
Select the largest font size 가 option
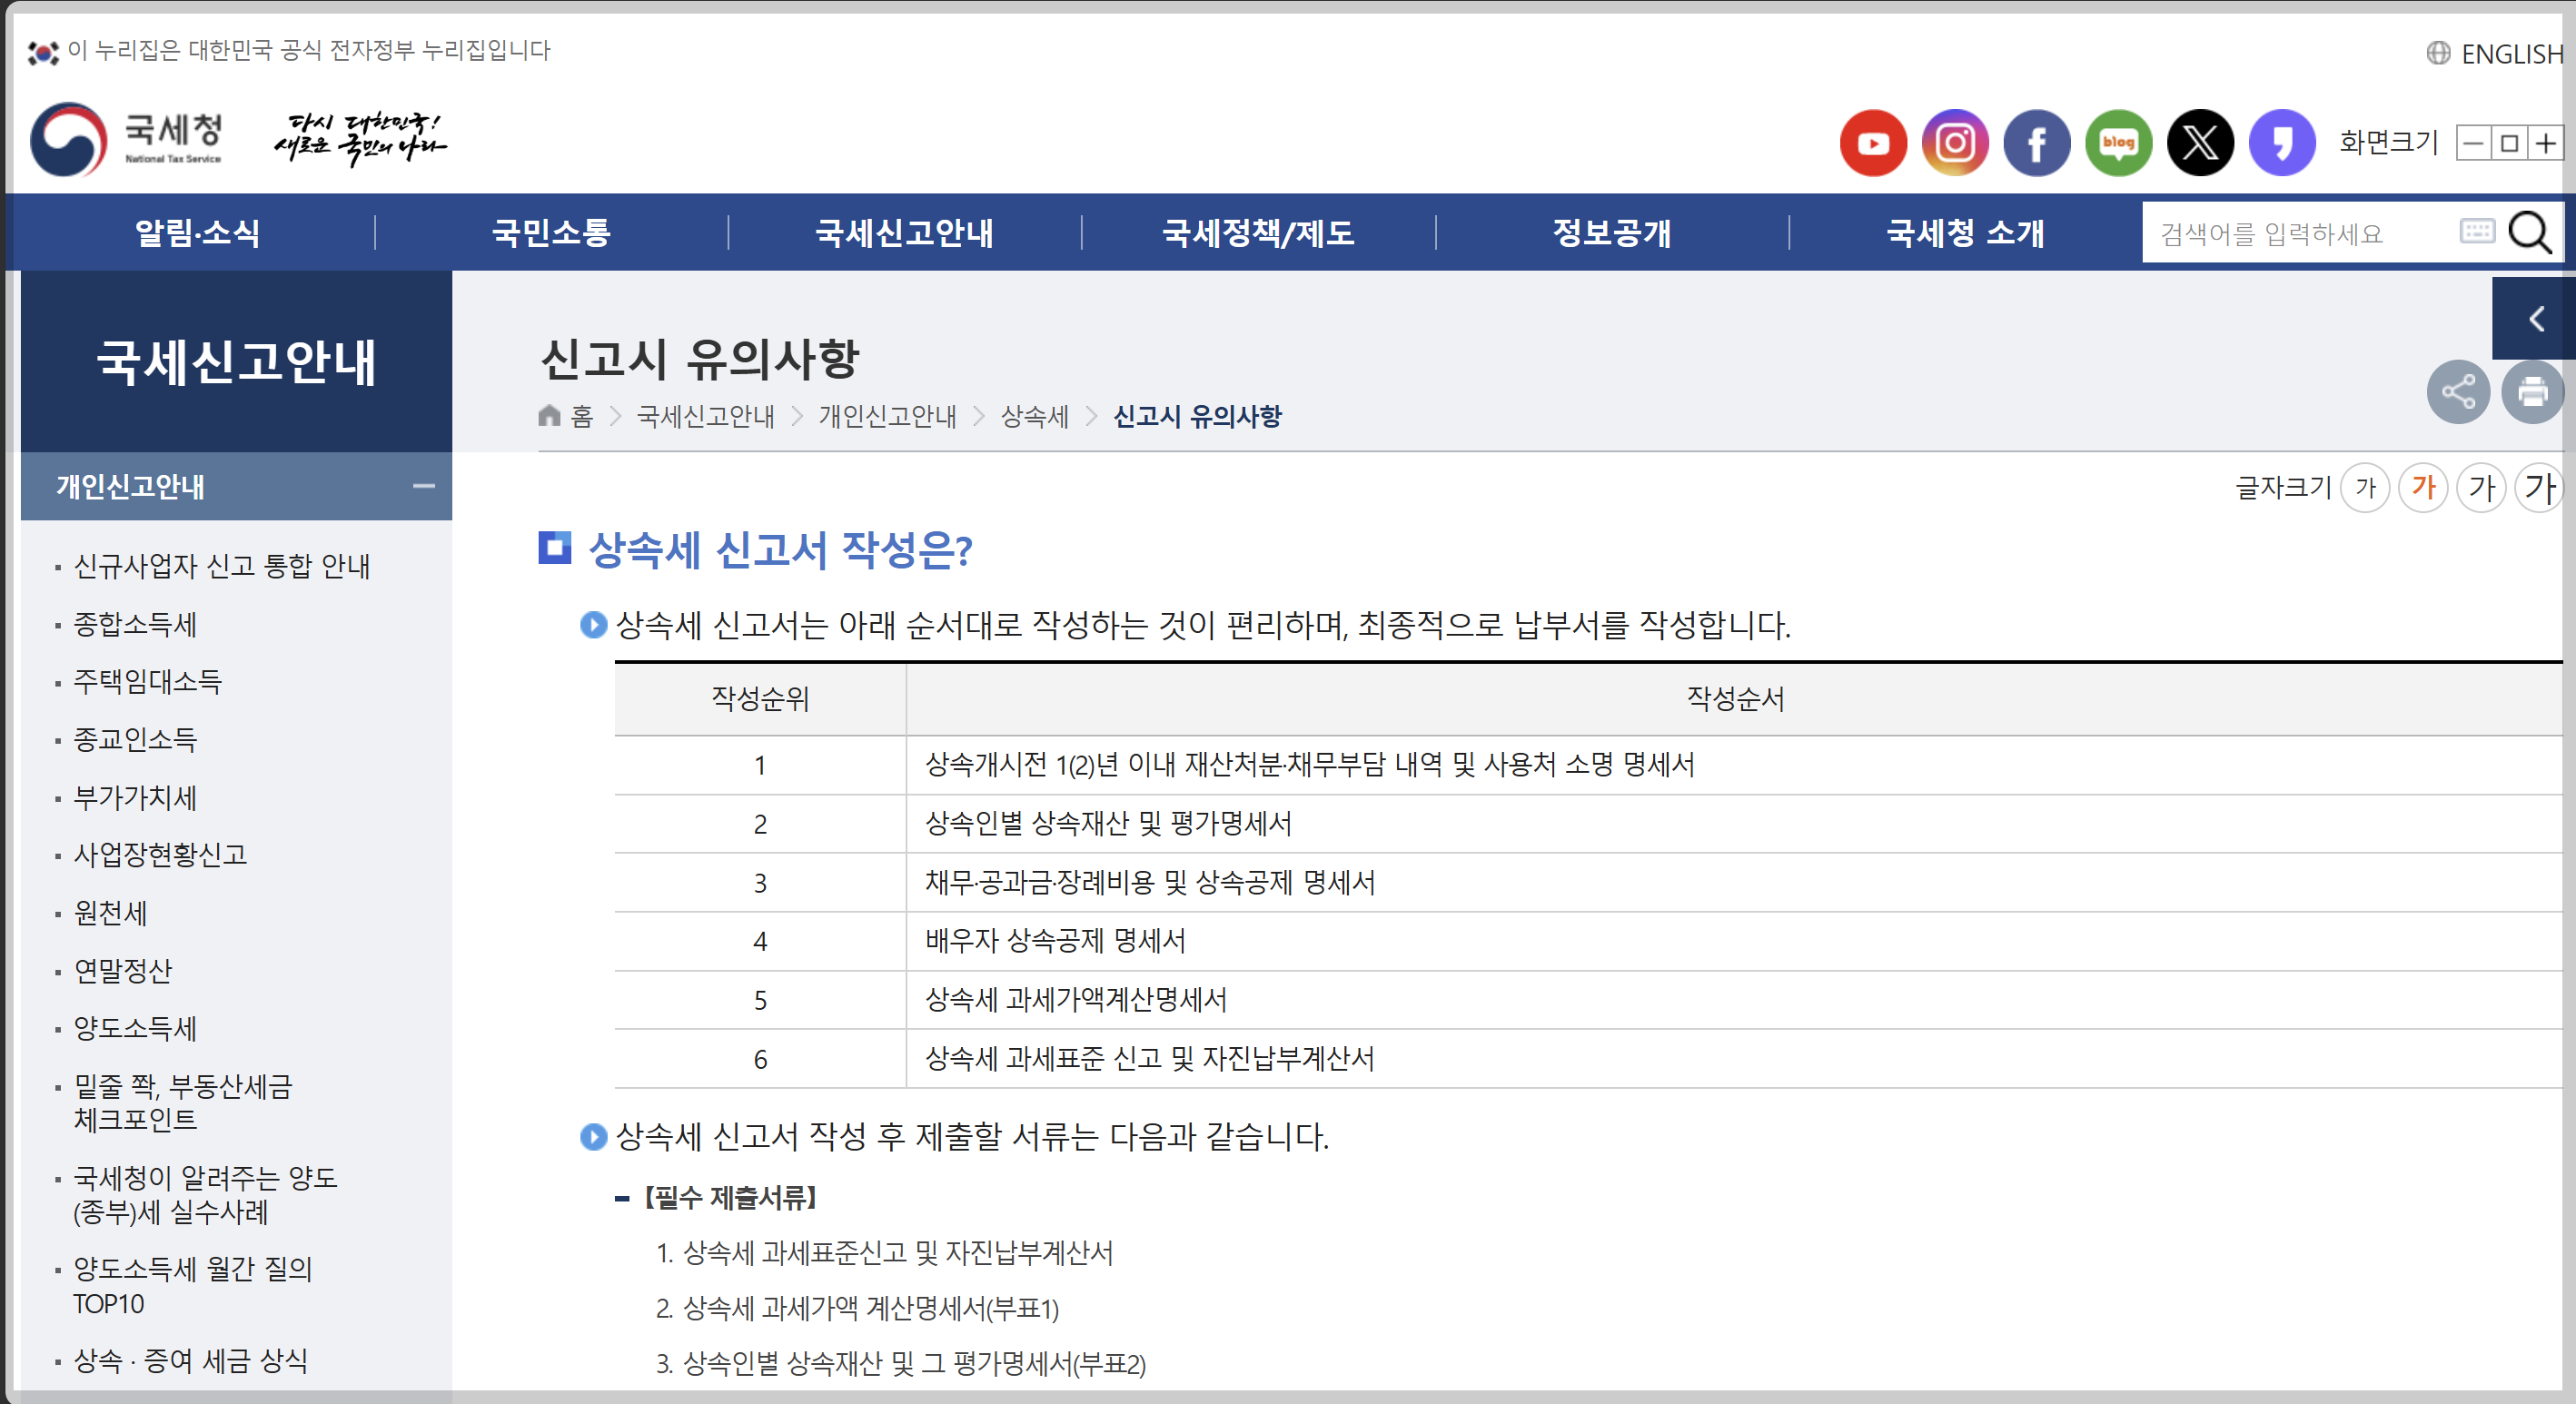pyautogui.click(x=2539, y=488)
